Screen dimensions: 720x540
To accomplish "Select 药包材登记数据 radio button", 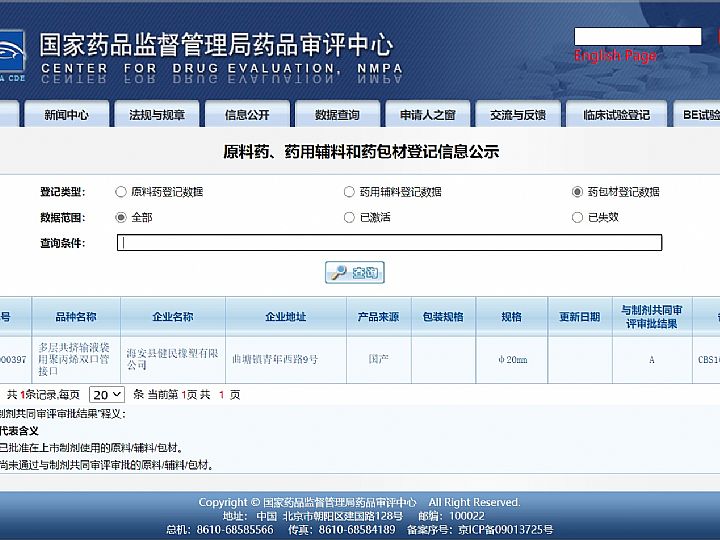I will [577, 192].
